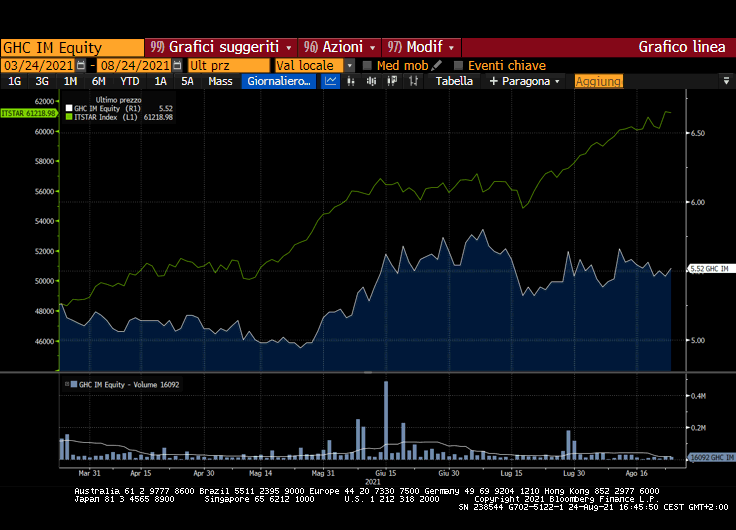Image resolution: width=736 pixels, height=530 pixels.
Task: Open the Giornaliero periodicity dropdown
Action: (x=279, y=81)
